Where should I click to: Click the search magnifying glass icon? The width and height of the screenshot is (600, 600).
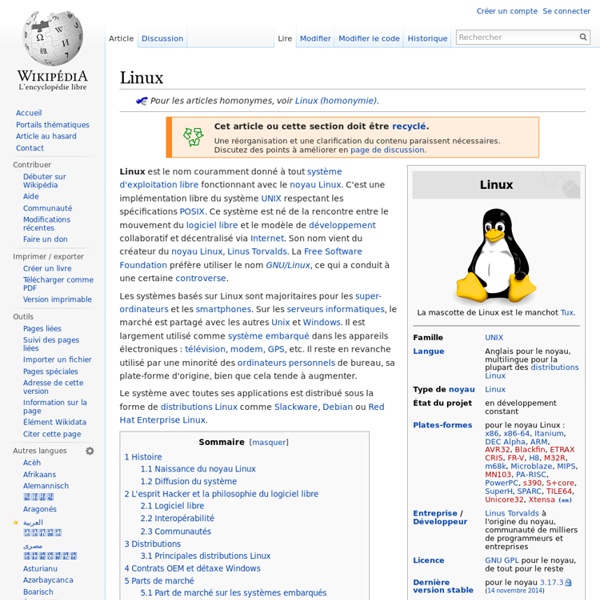click(x=583, y=37)
